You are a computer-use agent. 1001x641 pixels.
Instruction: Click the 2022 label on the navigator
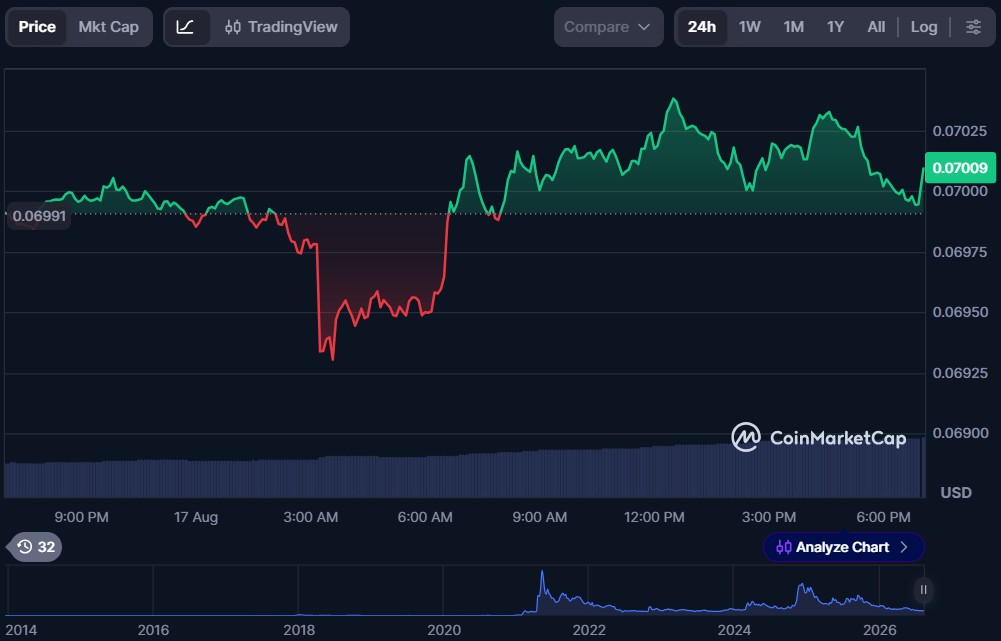[589, 630]
